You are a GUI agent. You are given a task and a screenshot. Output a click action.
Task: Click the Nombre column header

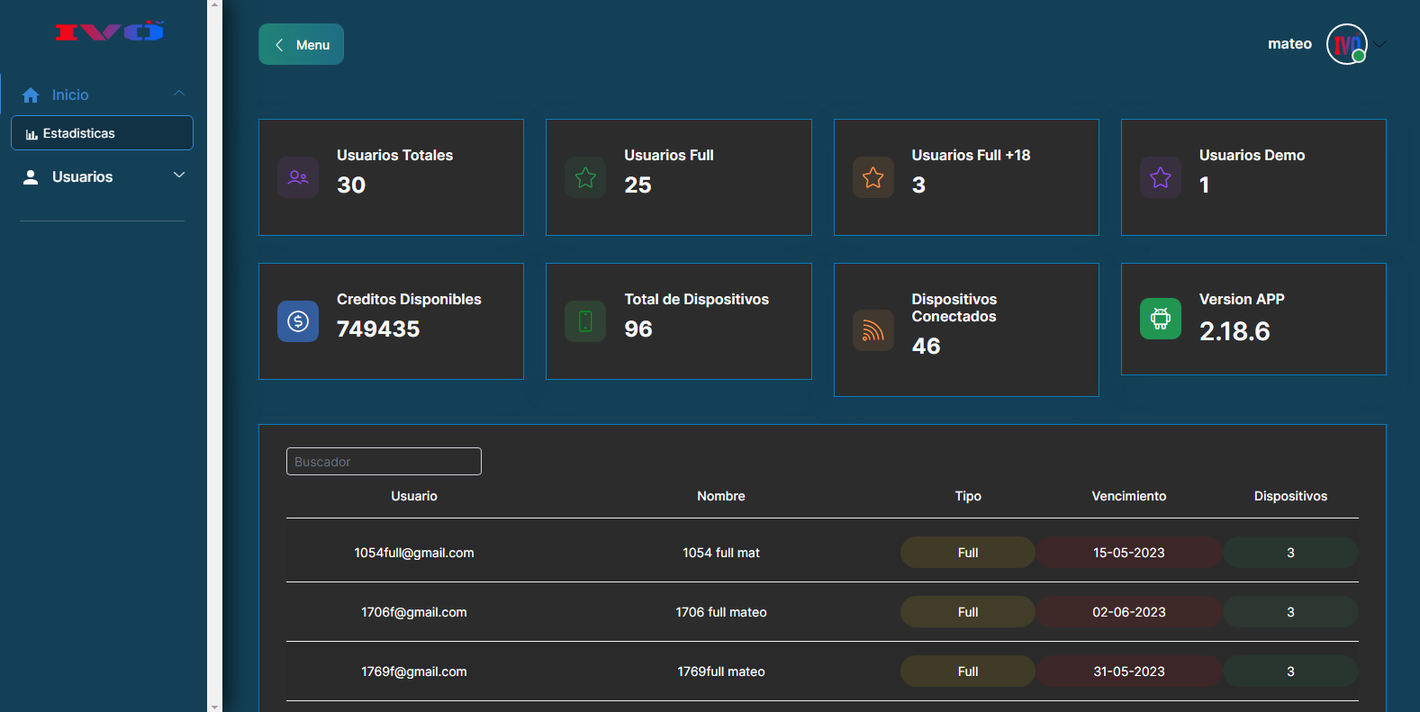(721, 496)
